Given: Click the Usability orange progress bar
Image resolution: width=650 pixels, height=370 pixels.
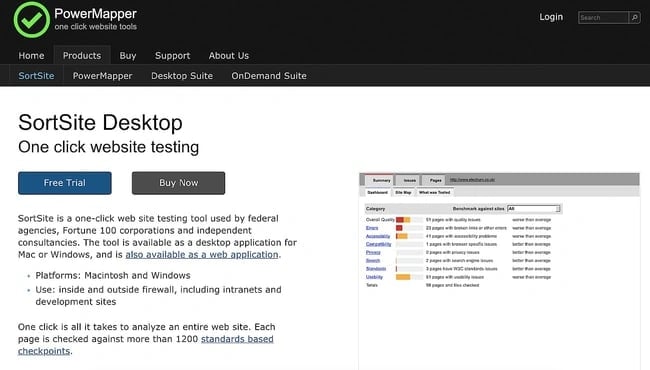Looking at the screenshot, I should pos(403,277).
